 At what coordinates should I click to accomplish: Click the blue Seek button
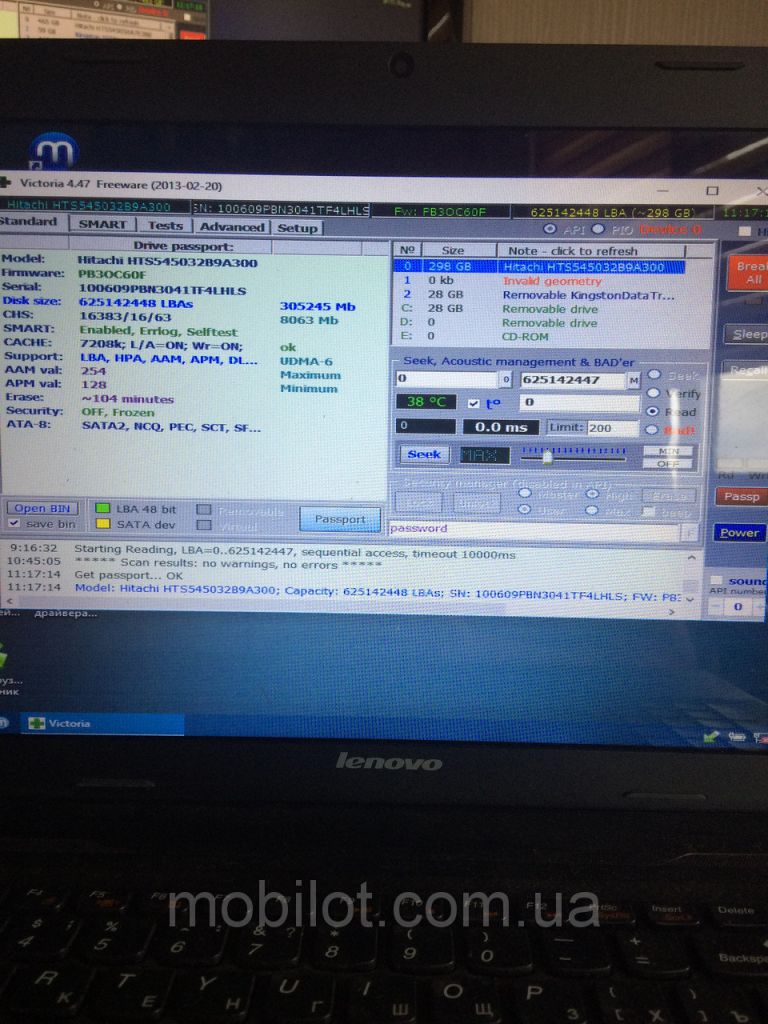(424, 454)
